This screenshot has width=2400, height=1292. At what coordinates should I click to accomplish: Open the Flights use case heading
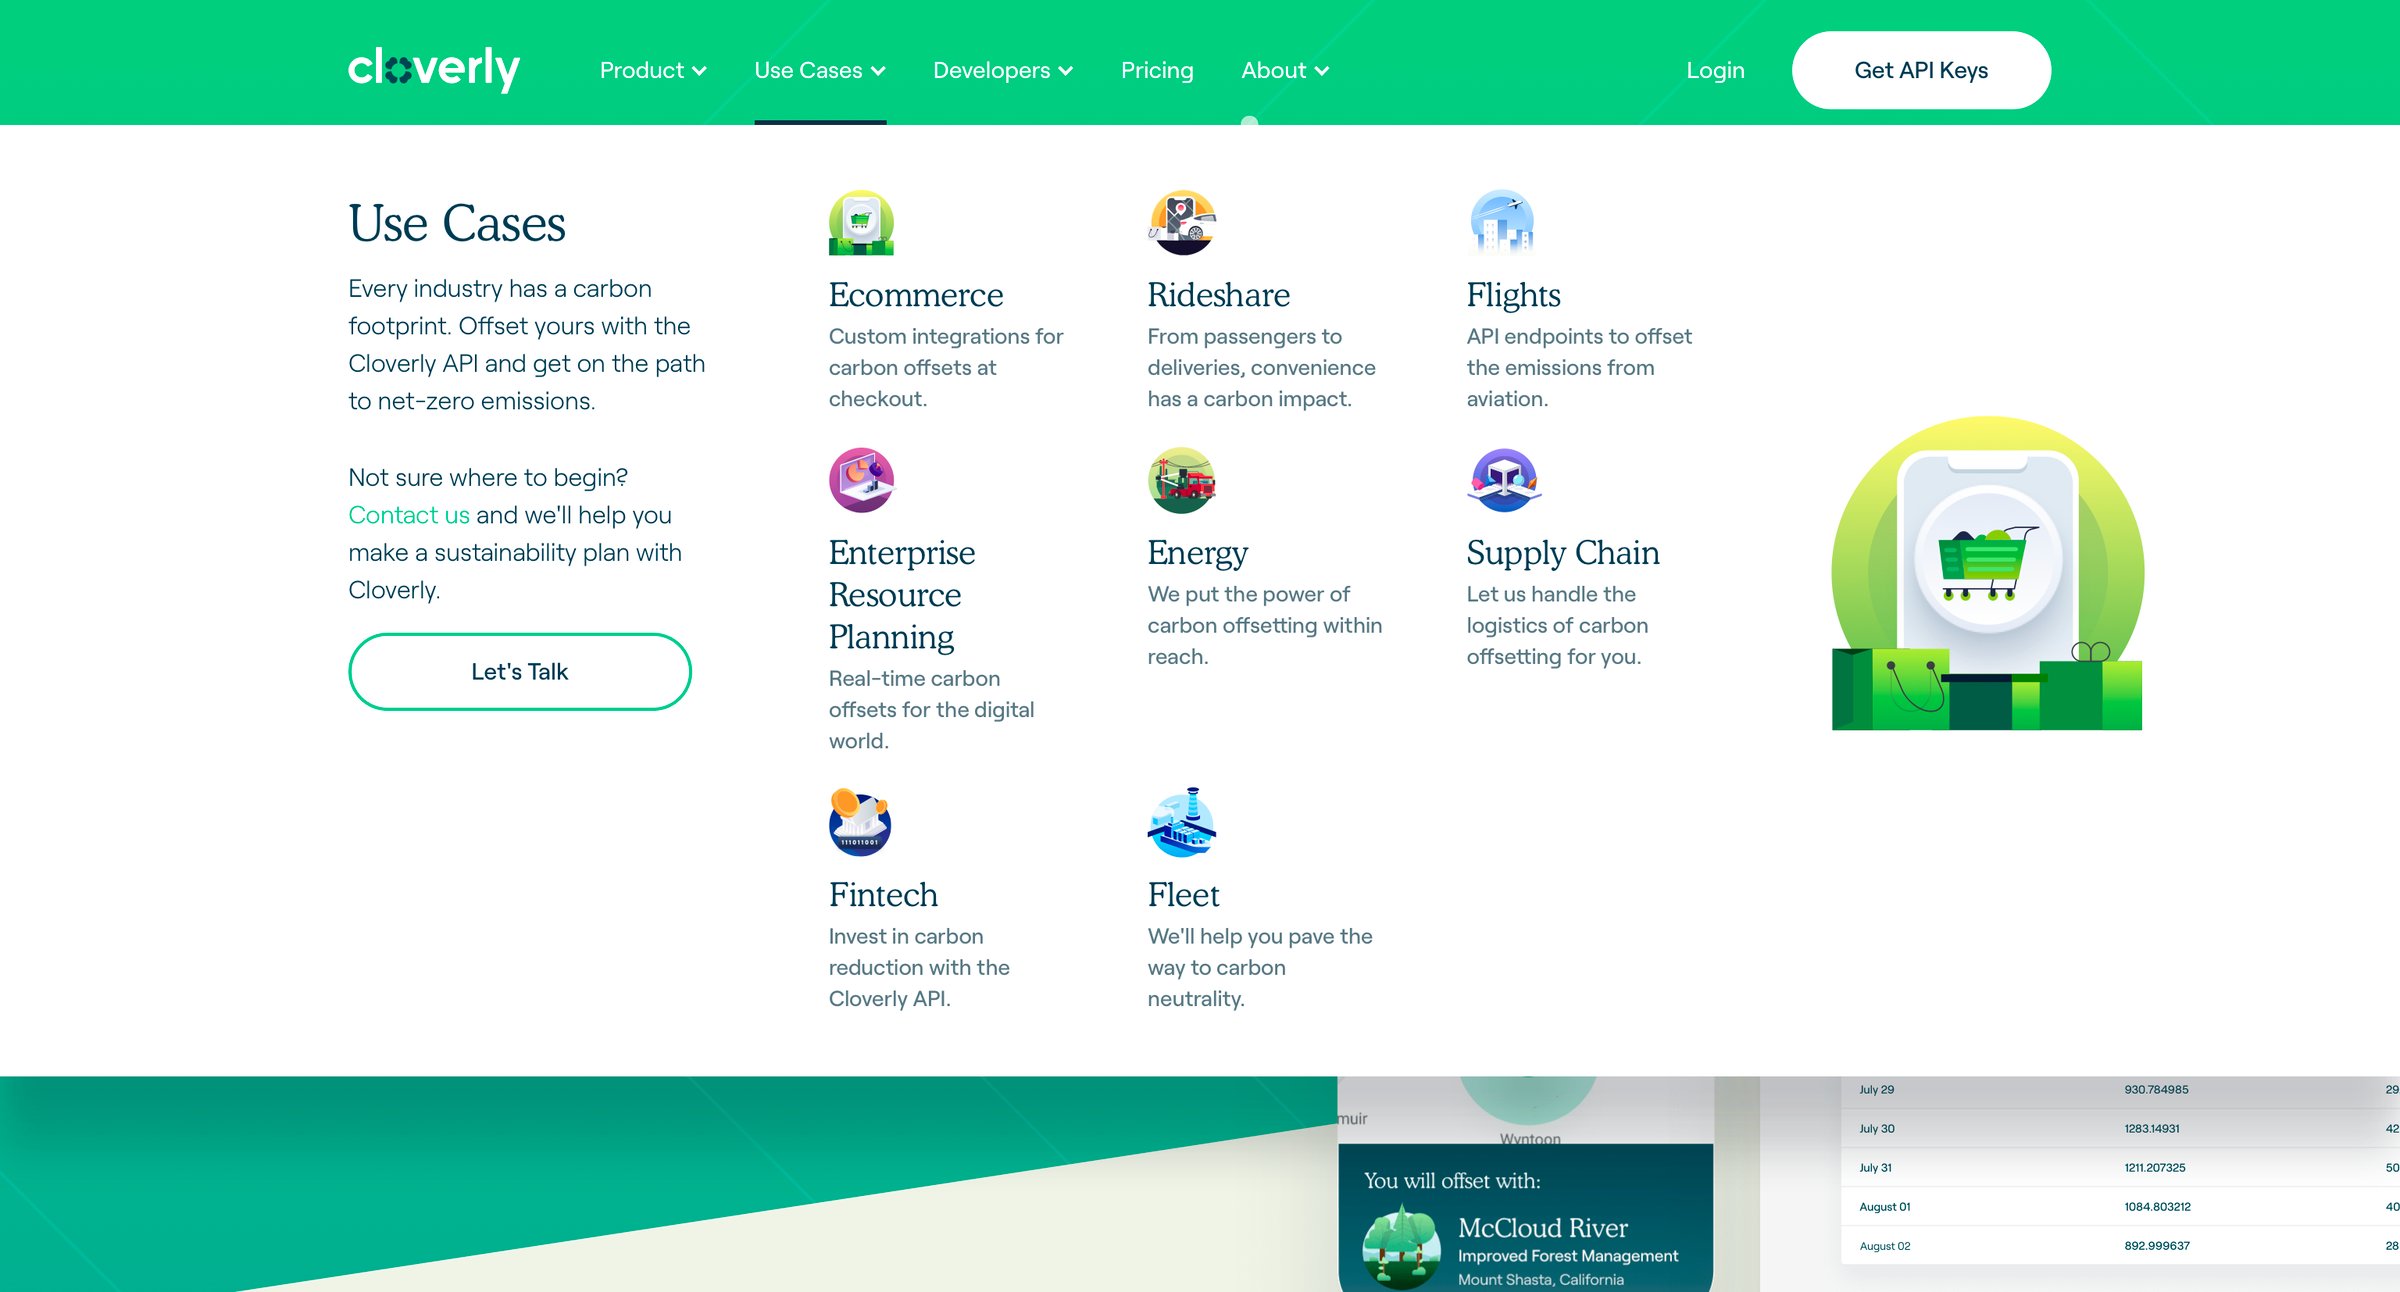coord(1513,295)
